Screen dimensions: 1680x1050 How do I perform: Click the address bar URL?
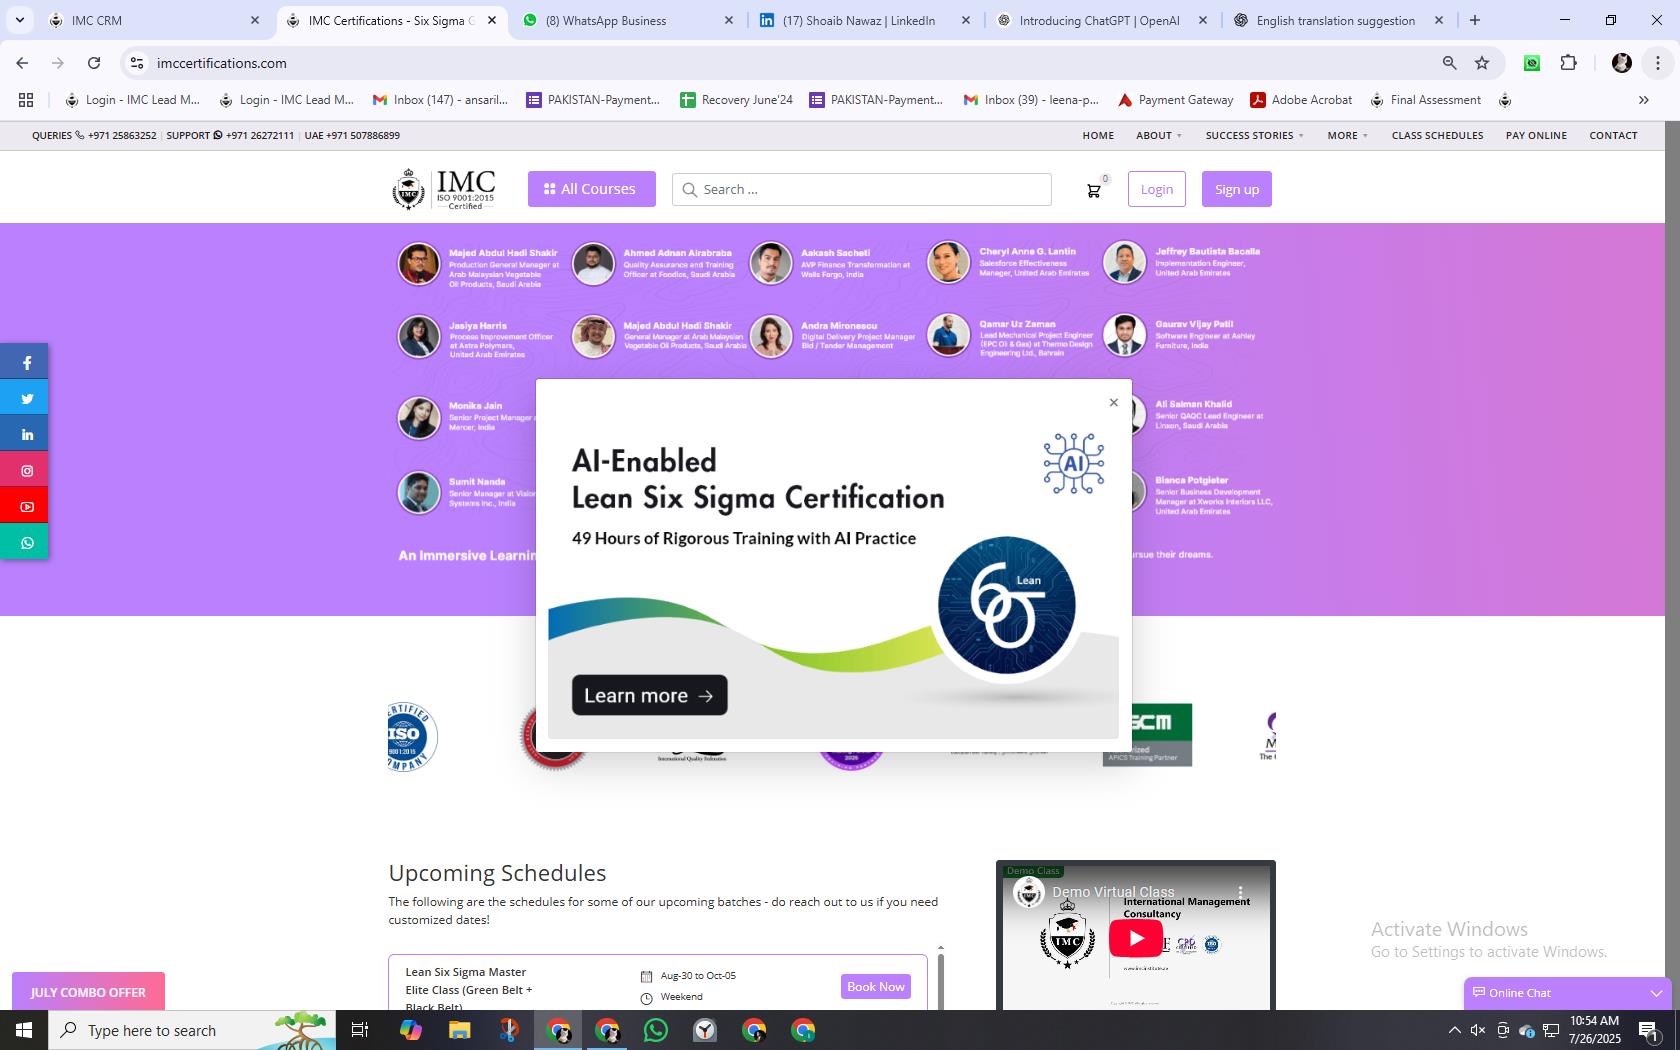[222, 63]
